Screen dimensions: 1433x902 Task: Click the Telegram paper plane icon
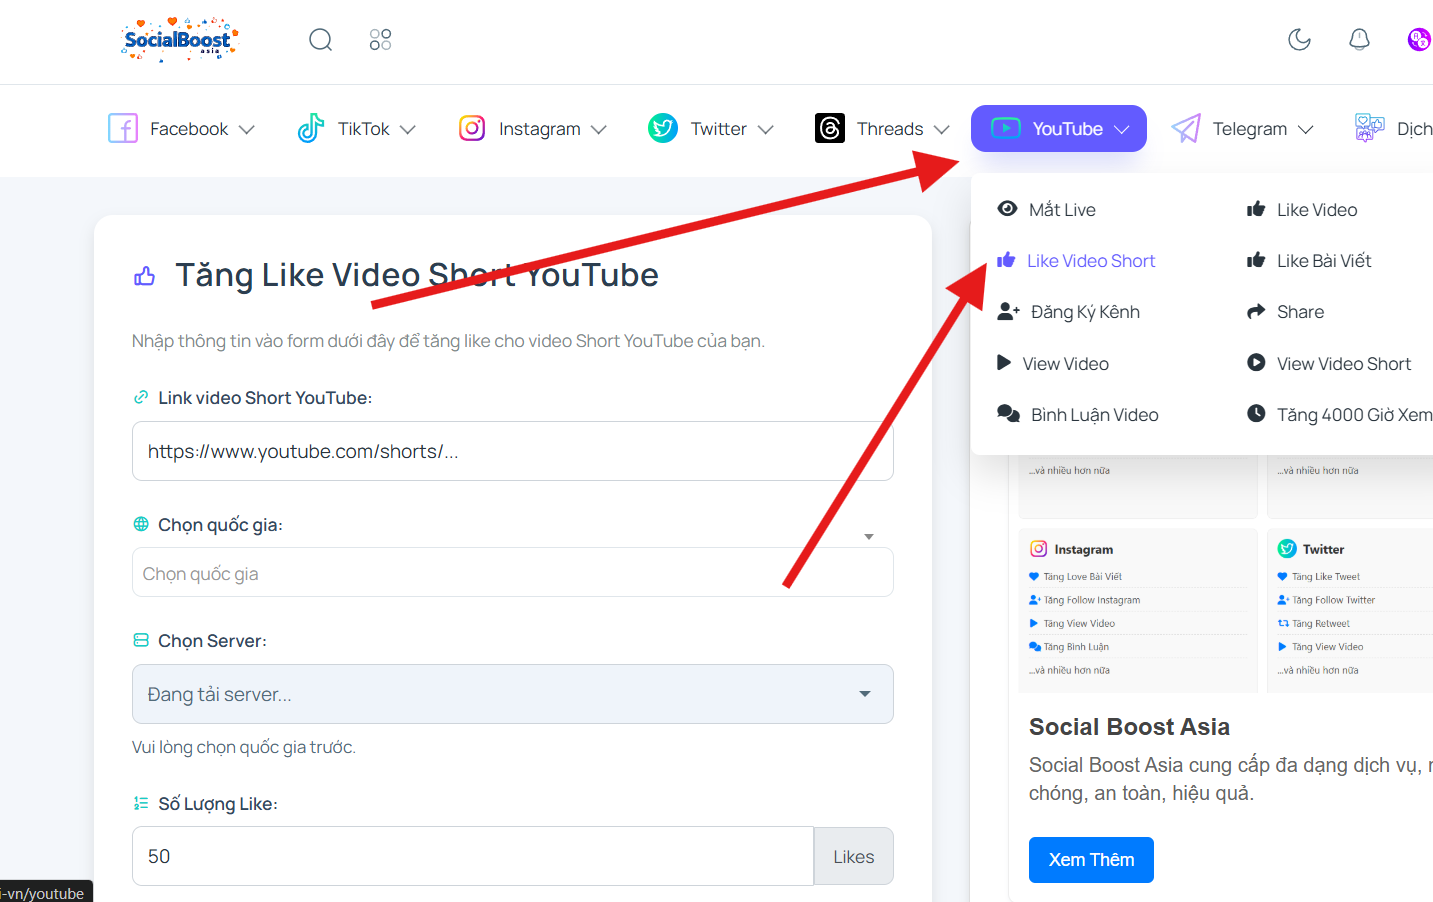[x=1186, y=128]
